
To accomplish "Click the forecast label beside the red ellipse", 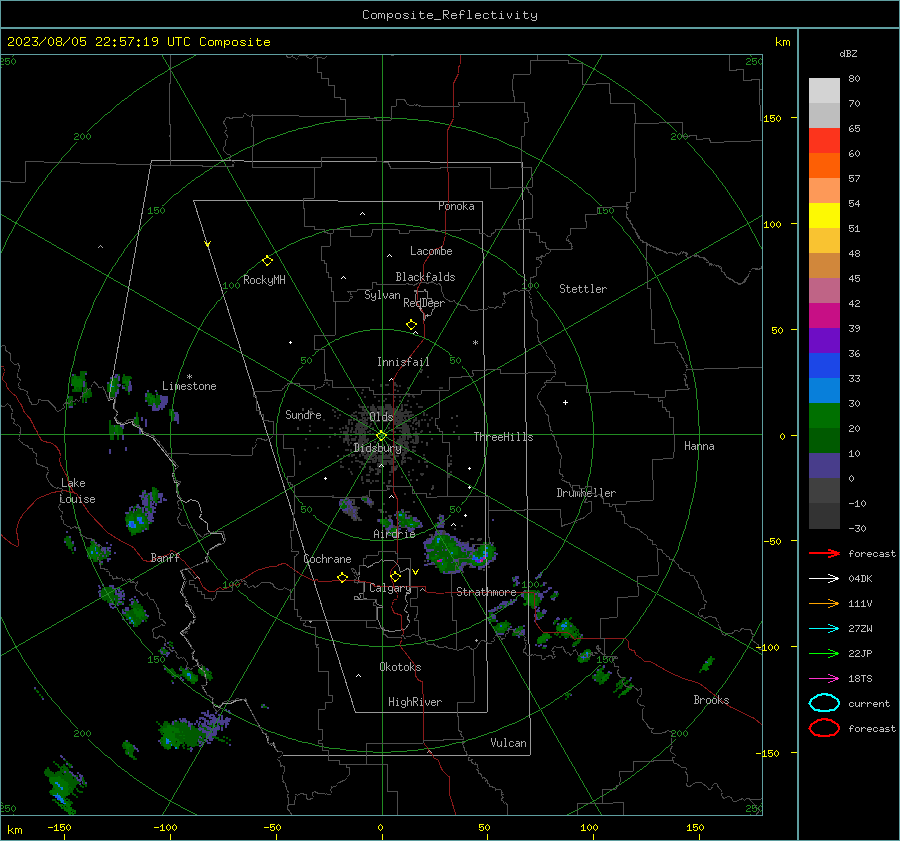I will [x=872, y=728].
